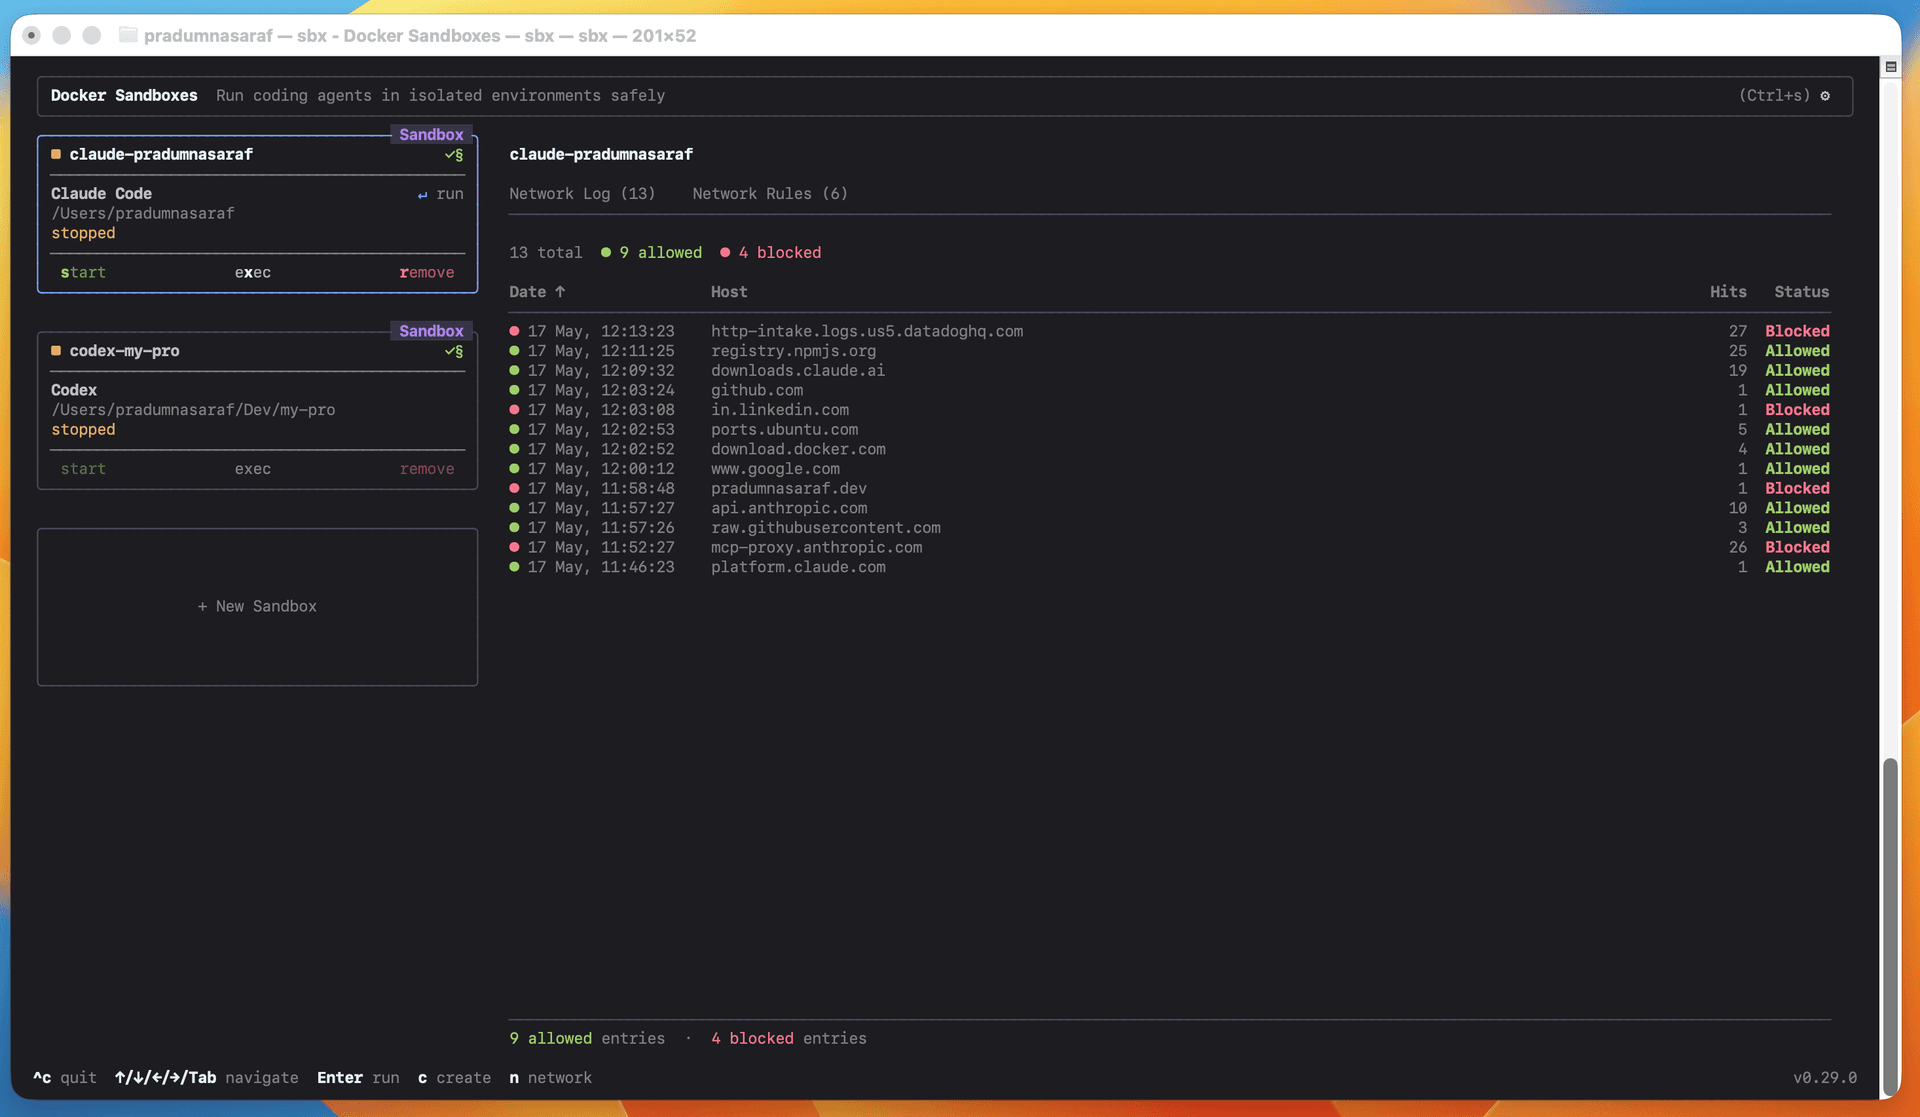Select the download.docker.com host entry
This screenshot has width=1920, height=1117.
[x=798, y=449]
